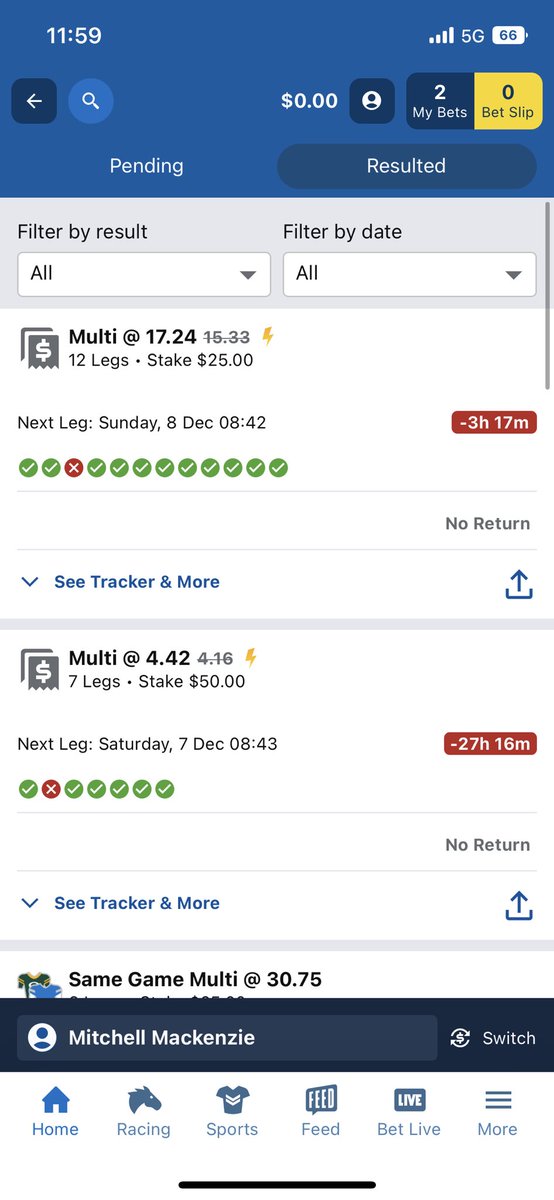
Task: Open the yellow Bet Slip button
Action: [x=508, y=102]
